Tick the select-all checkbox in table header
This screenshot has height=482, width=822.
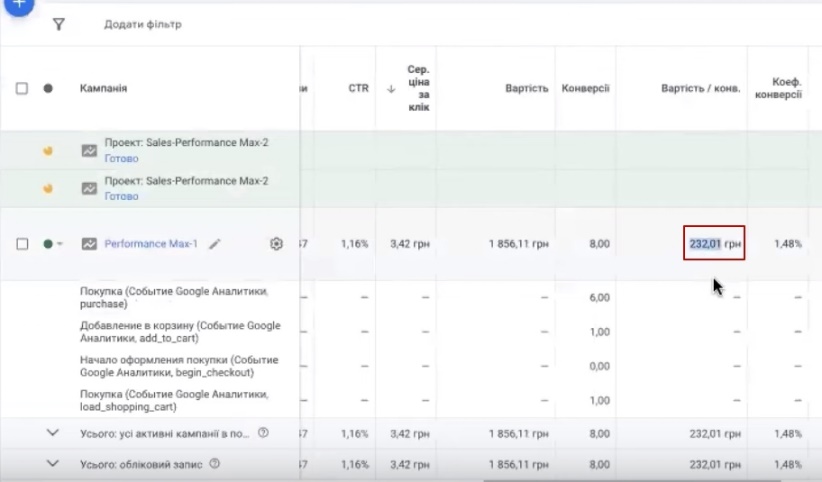22,88
